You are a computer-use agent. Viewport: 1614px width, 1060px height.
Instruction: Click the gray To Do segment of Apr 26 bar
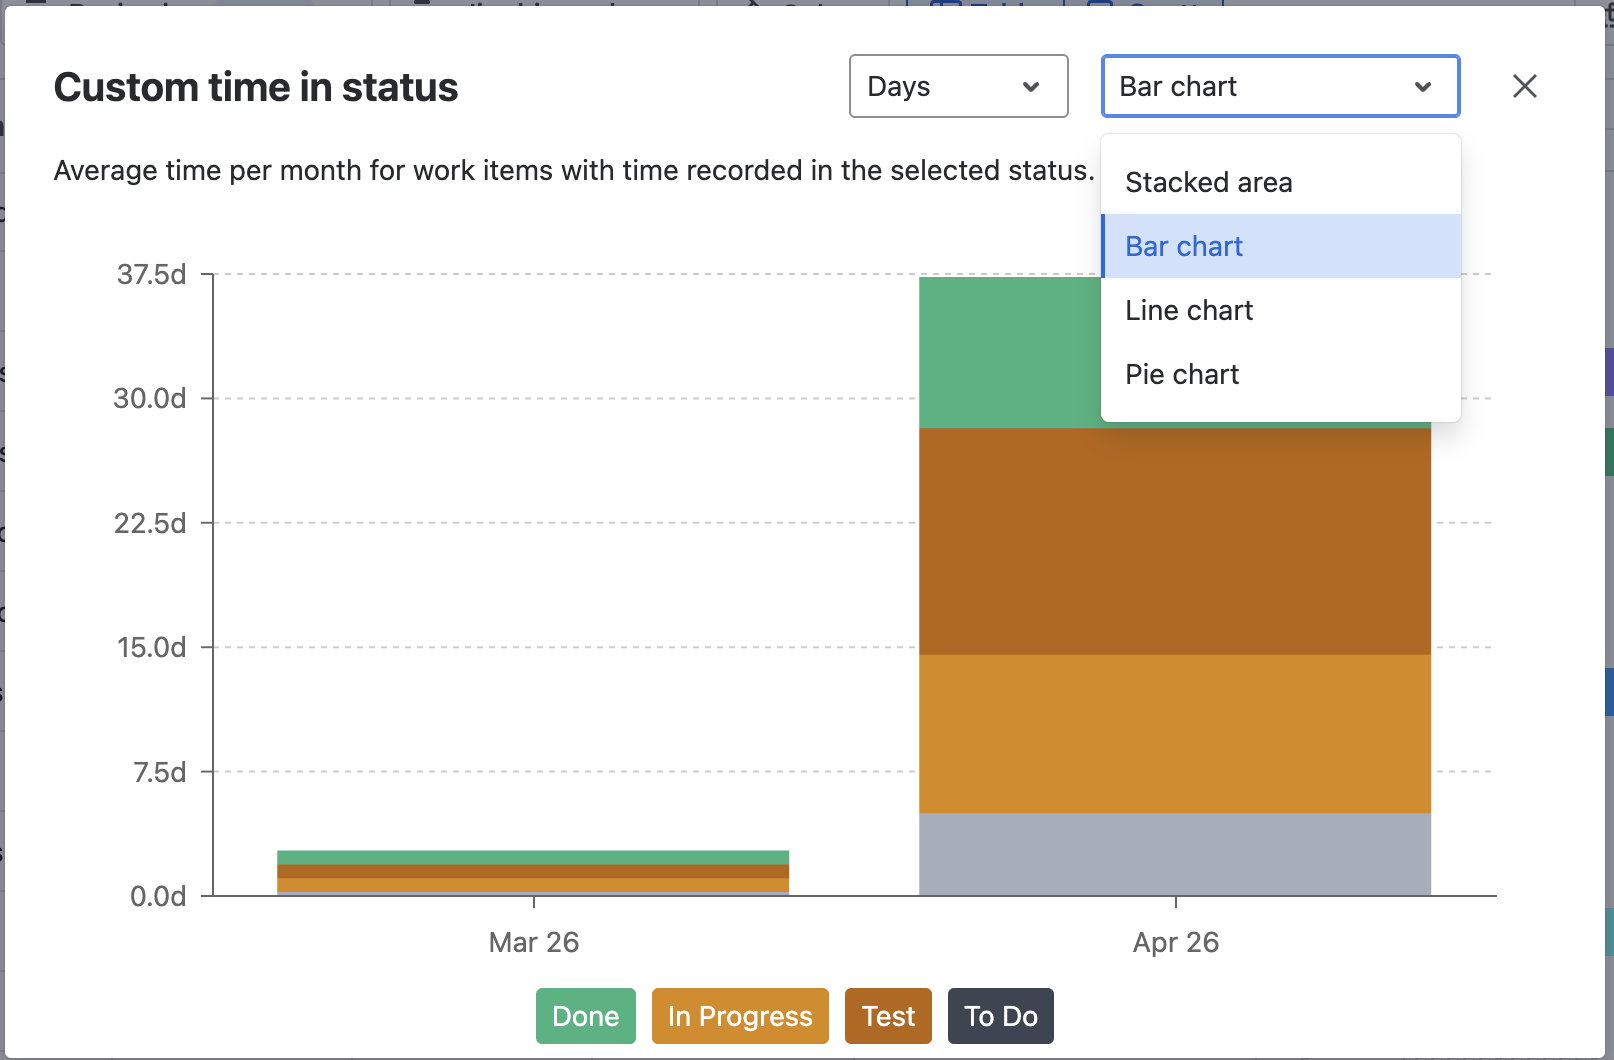tap(1174, 854)
